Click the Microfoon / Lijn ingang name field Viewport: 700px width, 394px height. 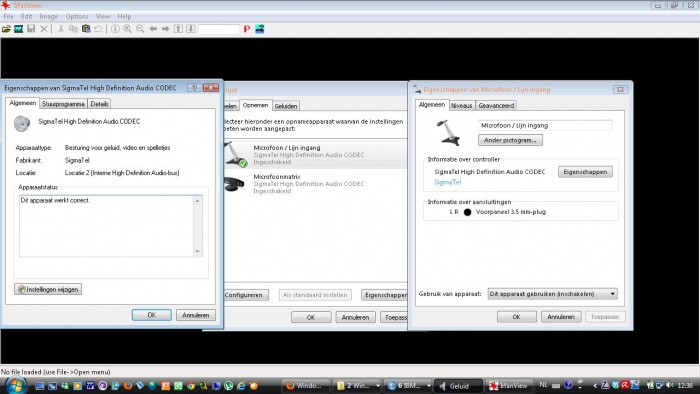tap(545, 125)
